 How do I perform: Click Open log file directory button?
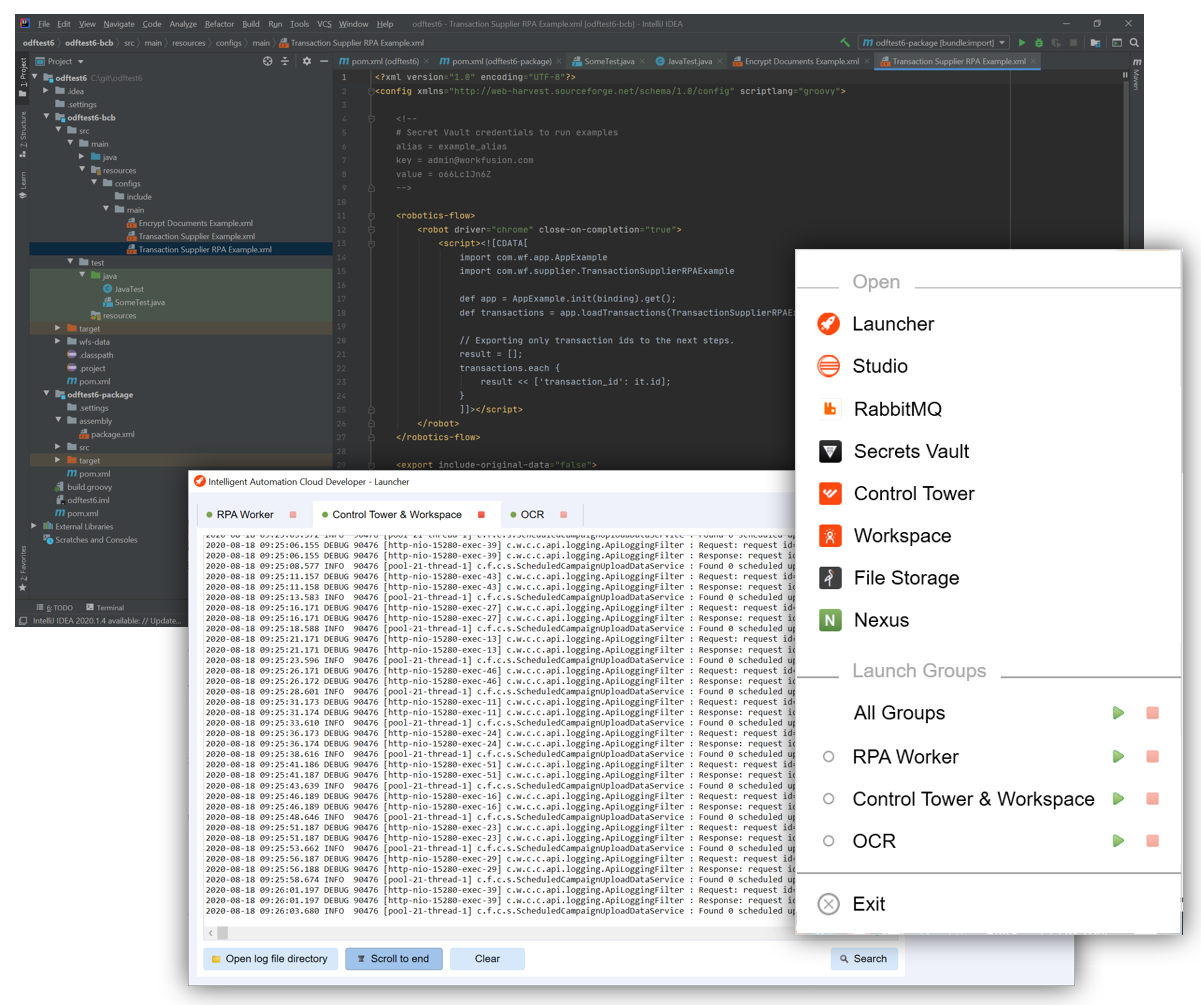(x=270, y=958)
